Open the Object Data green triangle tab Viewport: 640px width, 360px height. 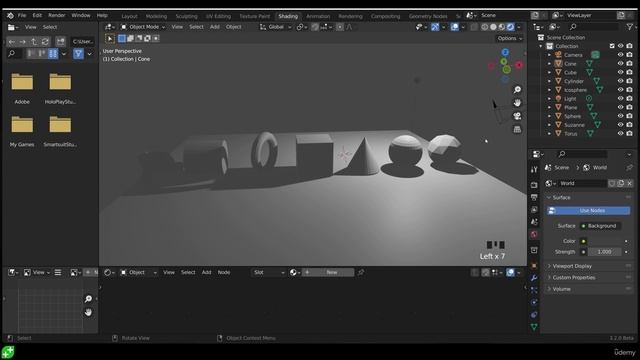(x=534, y=327)
